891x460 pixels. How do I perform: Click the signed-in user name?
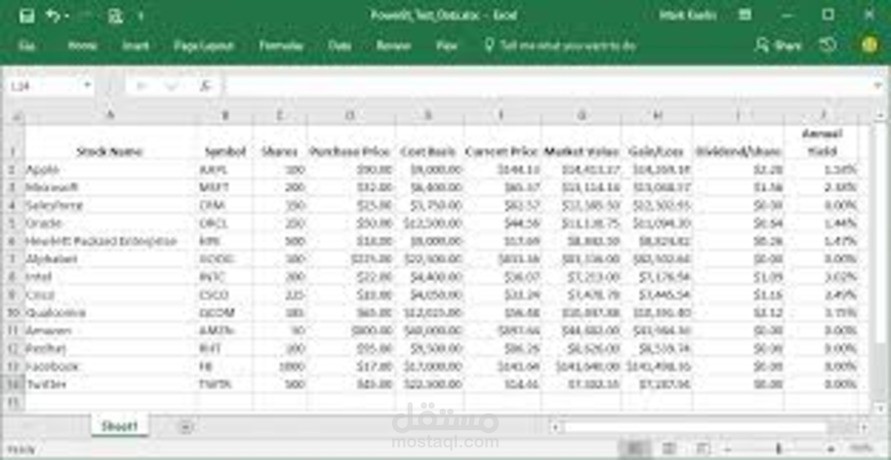point(688,15)
